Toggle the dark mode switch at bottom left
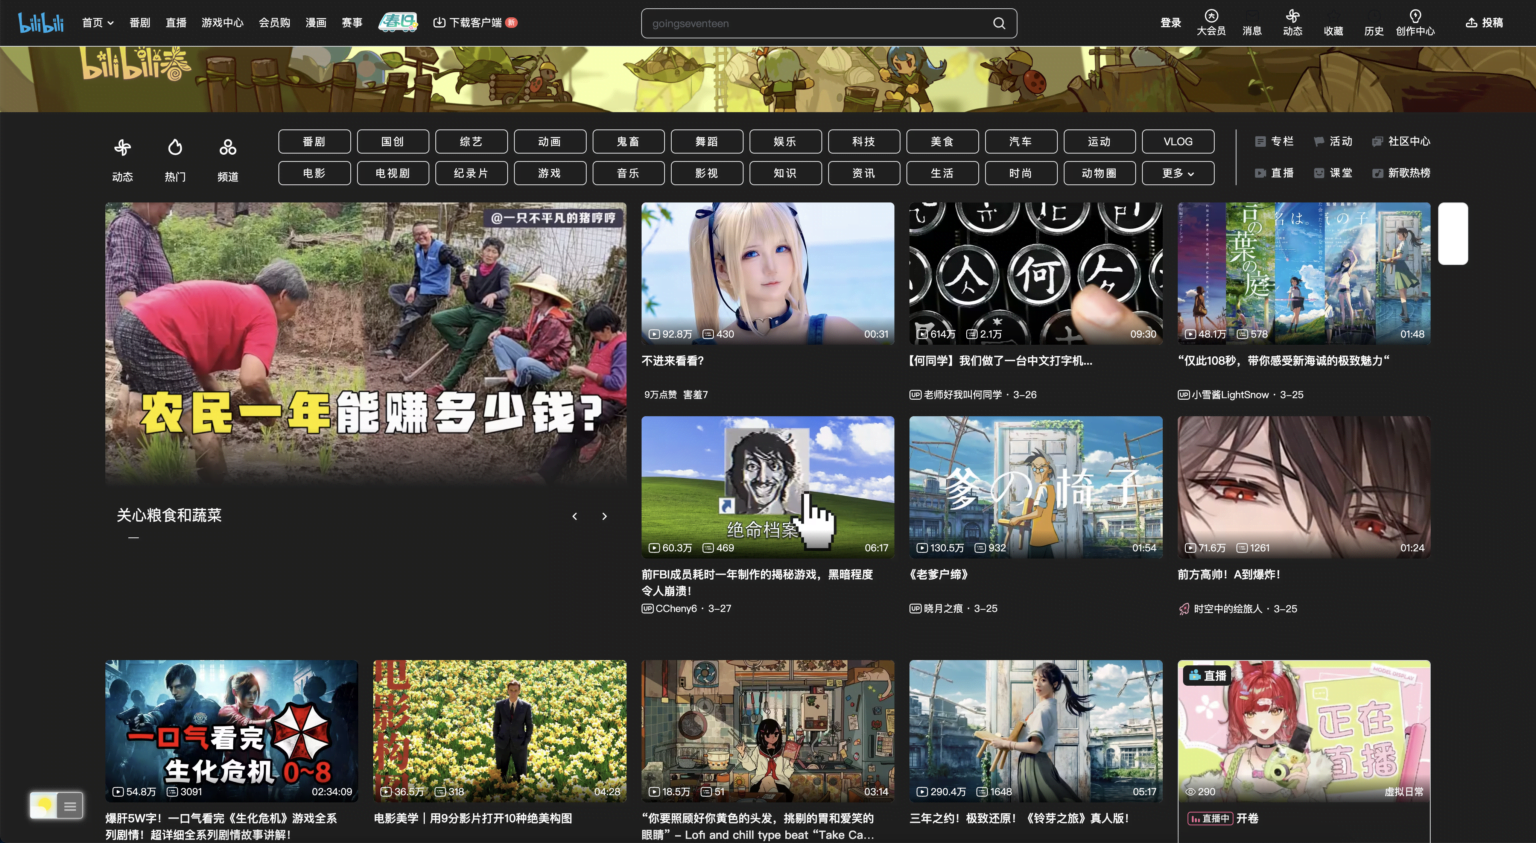The height and width of the screenshot is (843, 1536). pyautogui.click(x=42, y=805)
